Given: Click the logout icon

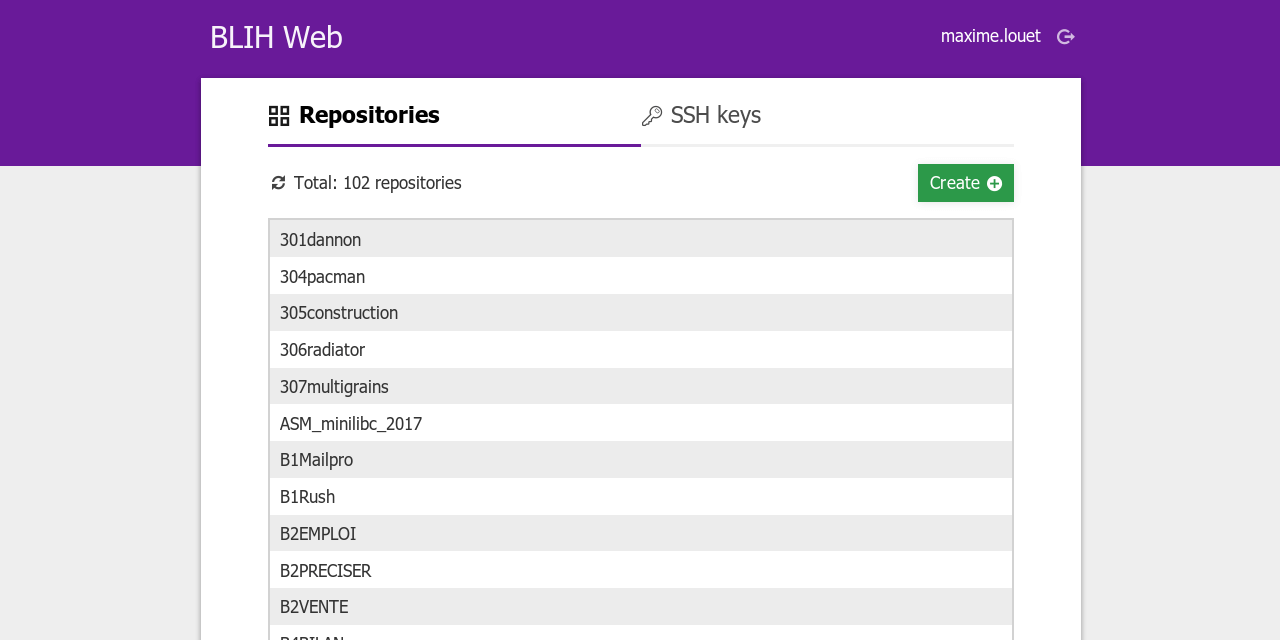Looking at the screenshot, I should [x=1066, y=37].
